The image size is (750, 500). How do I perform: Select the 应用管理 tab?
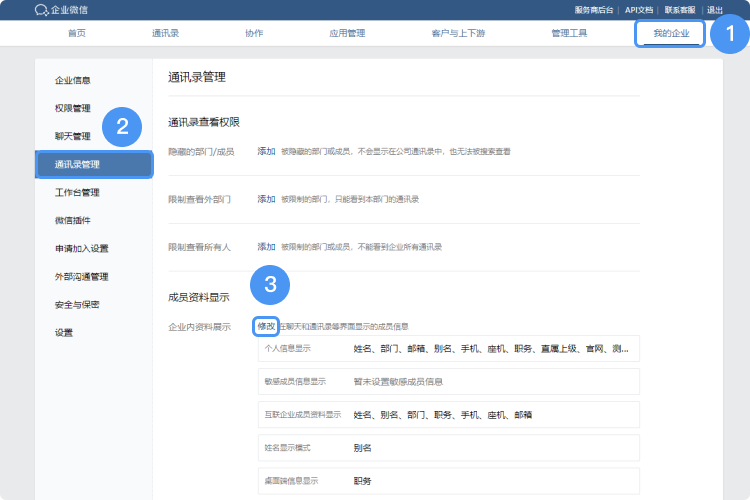(347, 33)
